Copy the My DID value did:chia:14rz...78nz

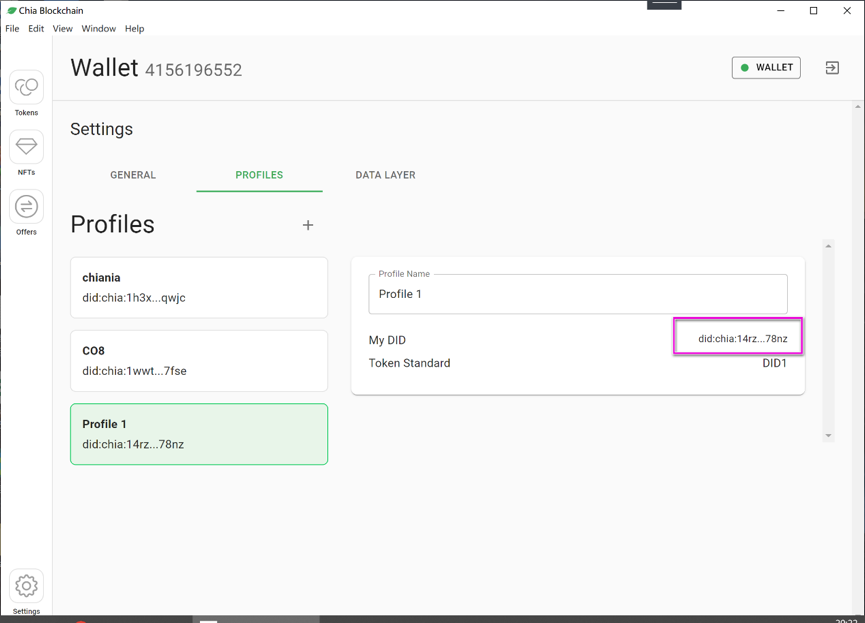pos(743,339)
